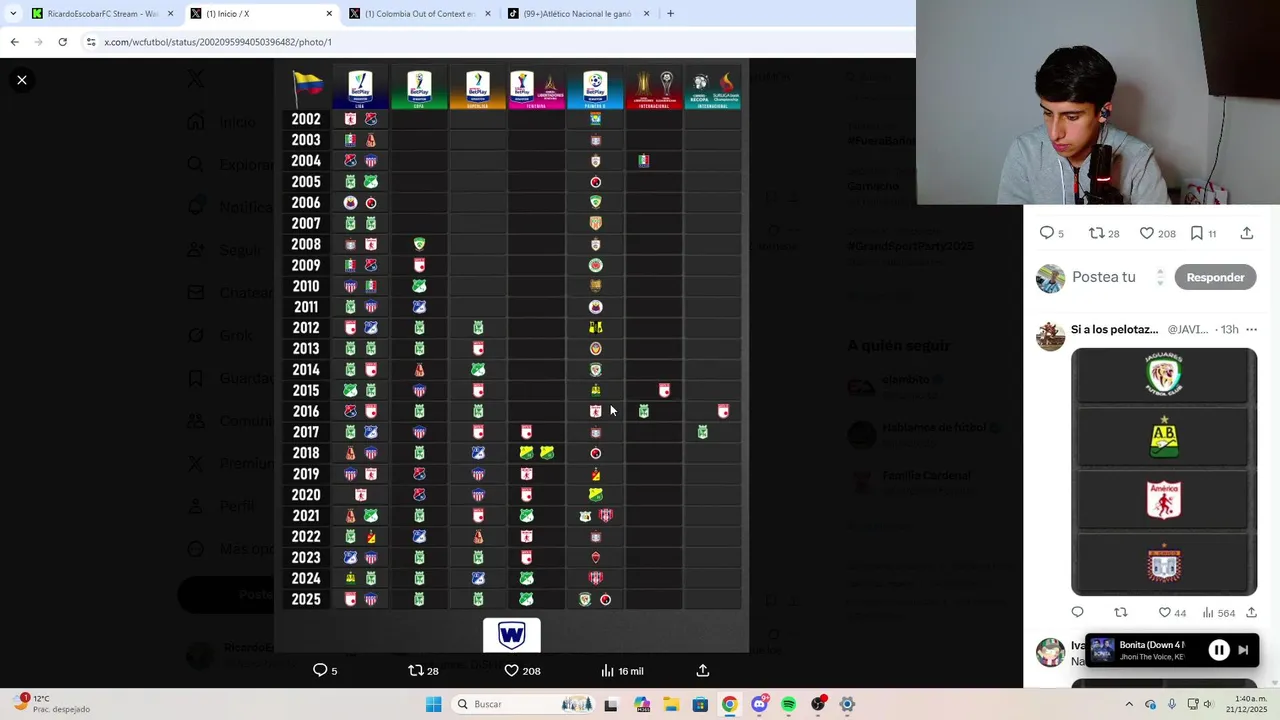Launch Microsoft 365 Copilot from taskbar
The width and height of the screenshot is (1280, 720).
click(x=641, y=704)
